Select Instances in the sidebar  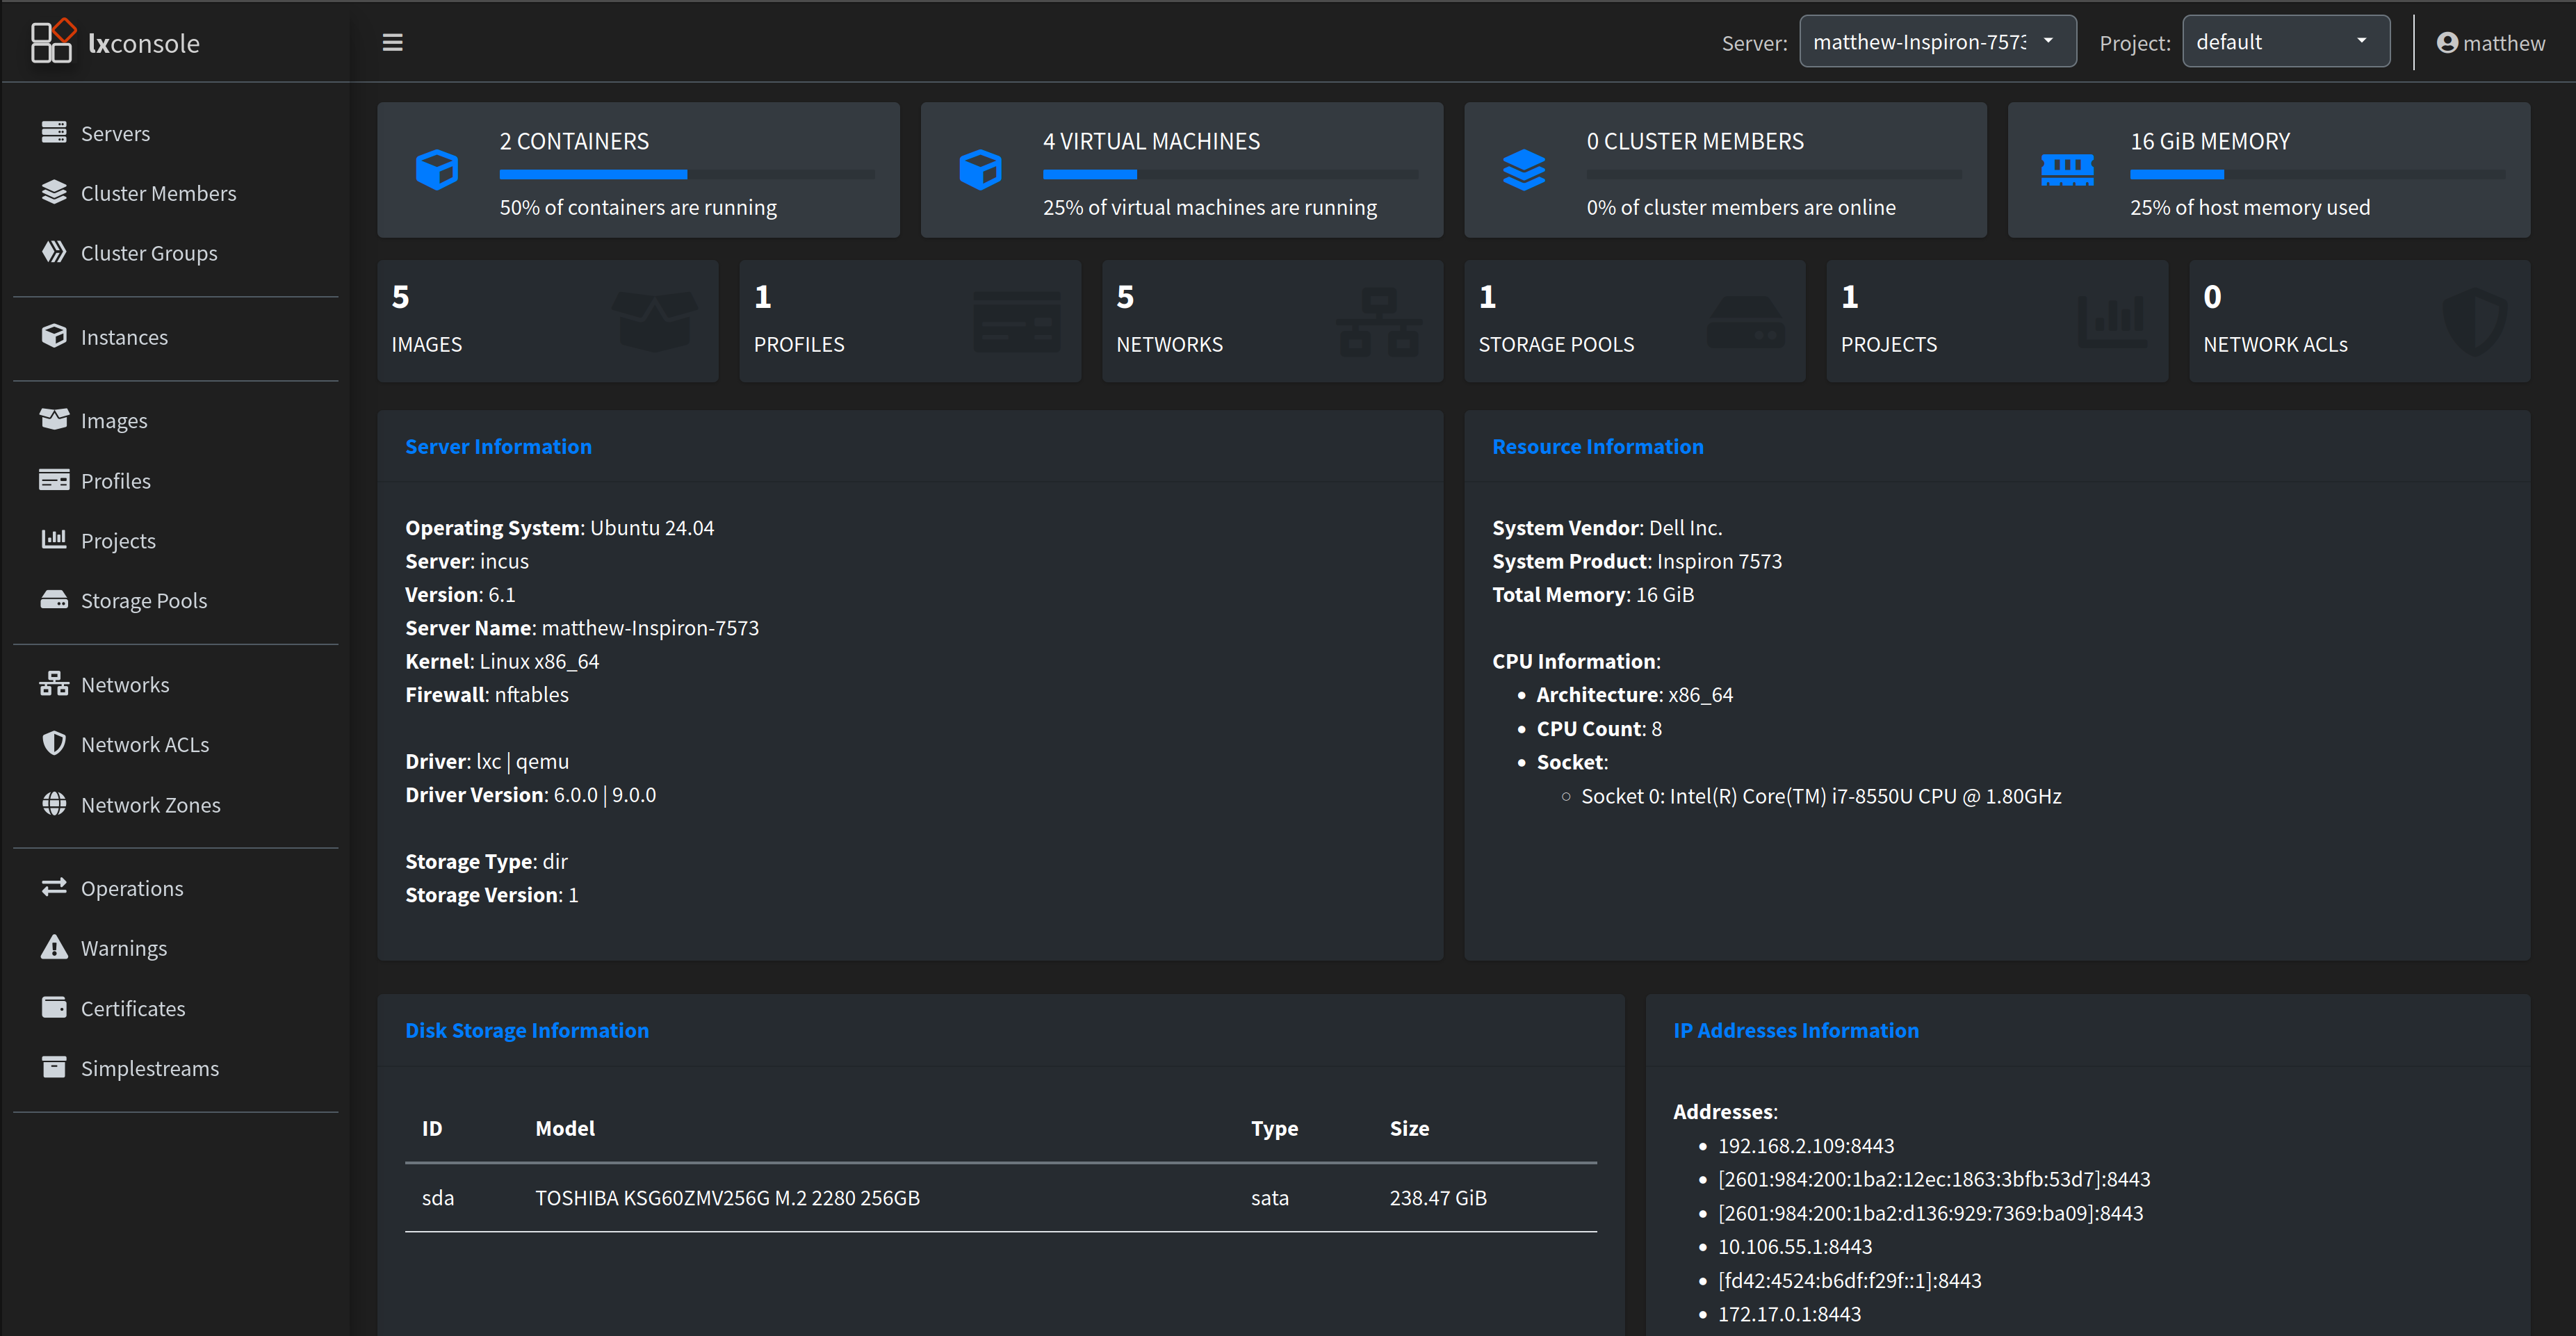tap(124, 337)
